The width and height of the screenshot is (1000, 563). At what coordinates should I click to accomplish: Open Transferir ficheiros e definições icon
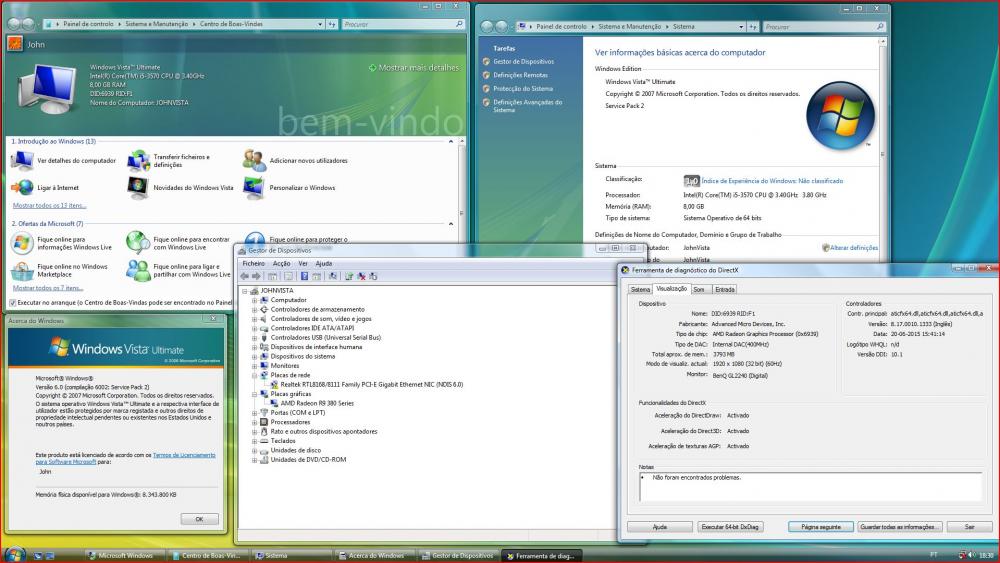pyautogui.click(x=138, y=161)
